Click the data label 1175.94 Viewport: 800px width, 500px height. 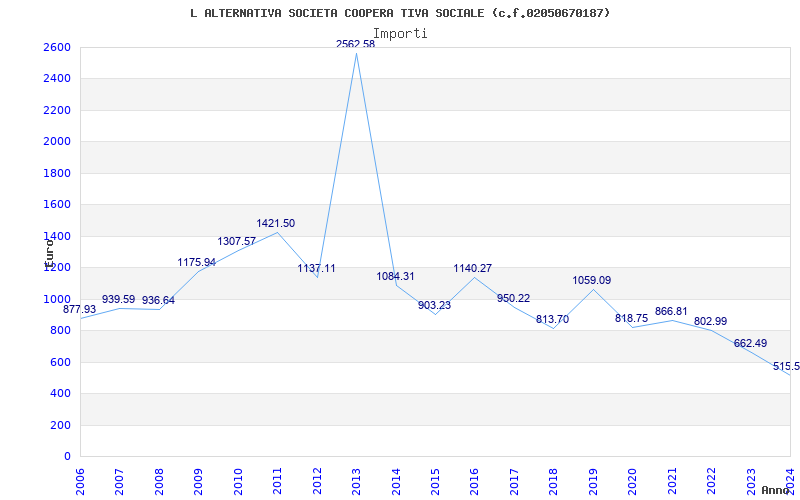coord(197,263)
